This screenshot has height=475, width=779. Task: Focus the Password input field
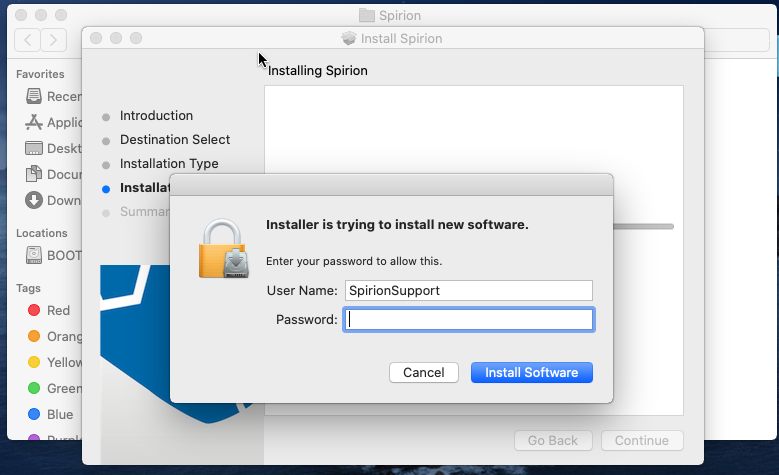[468, 319]
